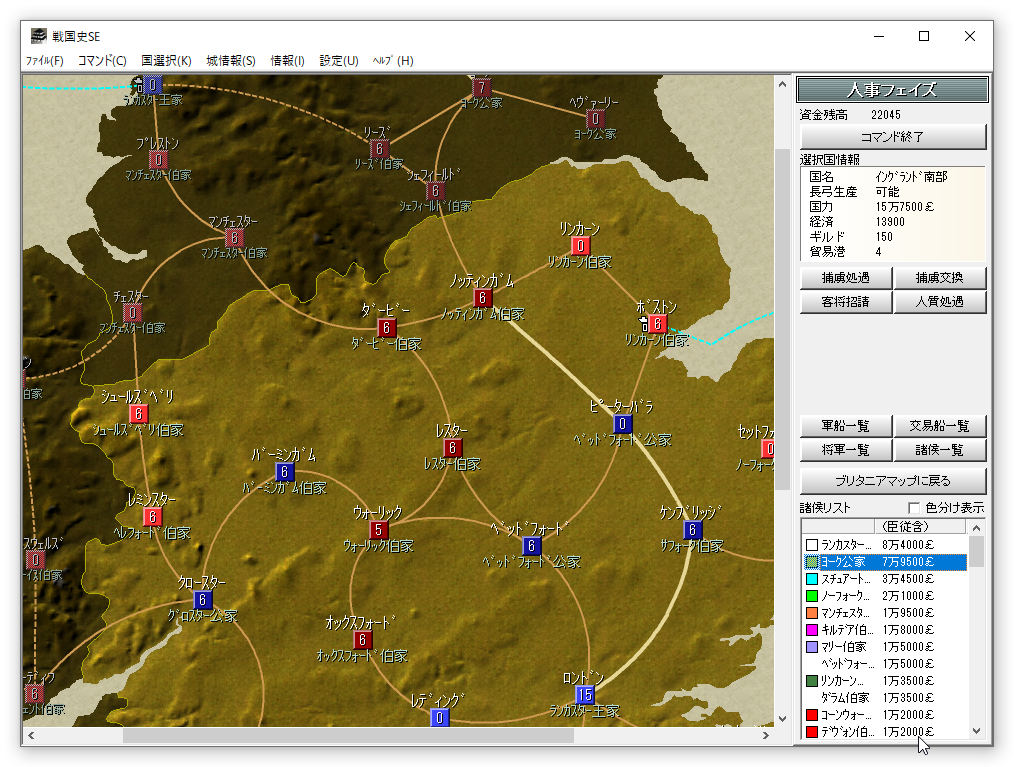1014x767 pixels.
Task: Click the Oxford castle marker
Action: [x=363, y=640]
